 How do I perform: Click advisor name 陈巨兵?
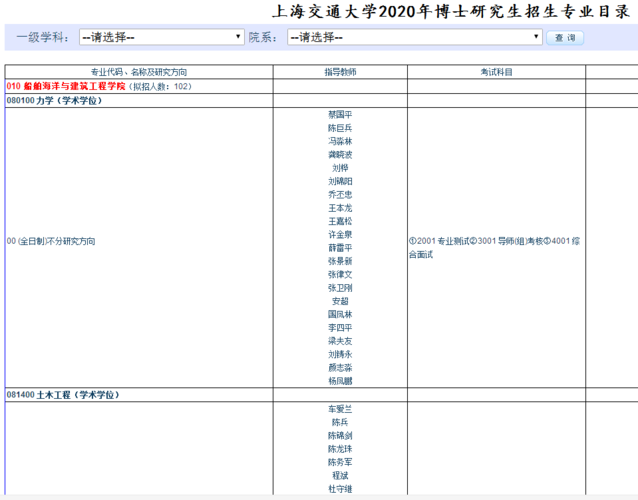pos(340,128)
